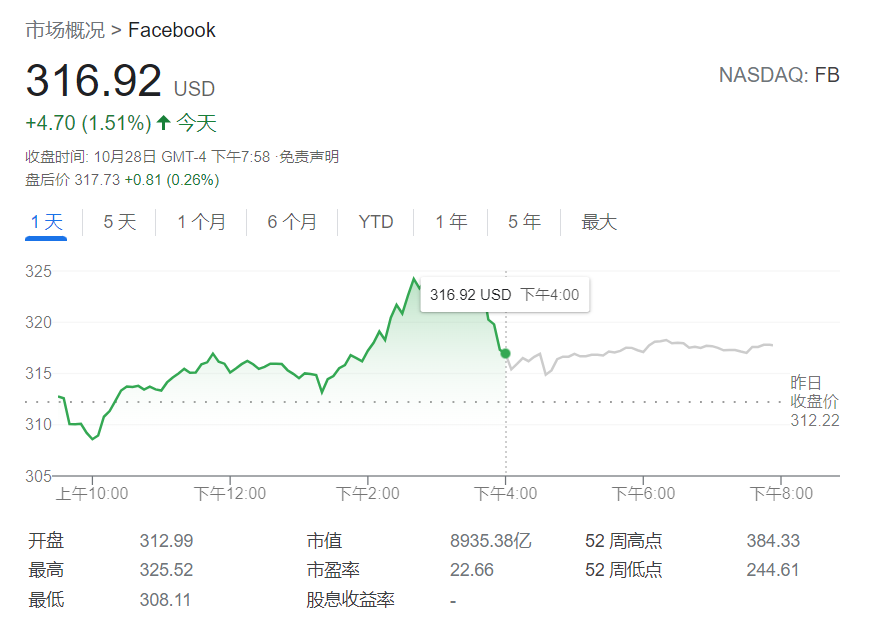Click the green upward arrow icon

point(164,124)
